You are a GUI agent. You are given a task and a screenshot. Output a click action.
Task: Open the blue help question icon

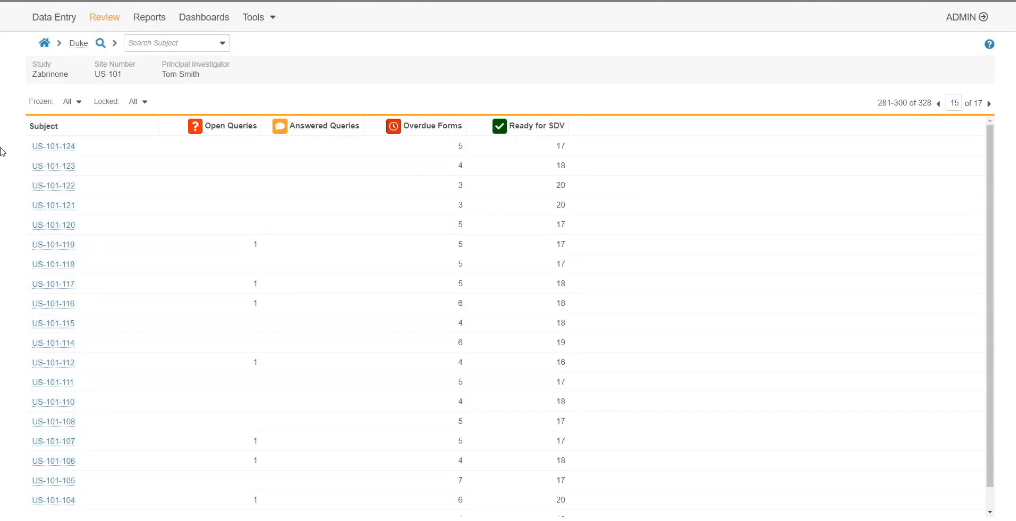(989, 44)
